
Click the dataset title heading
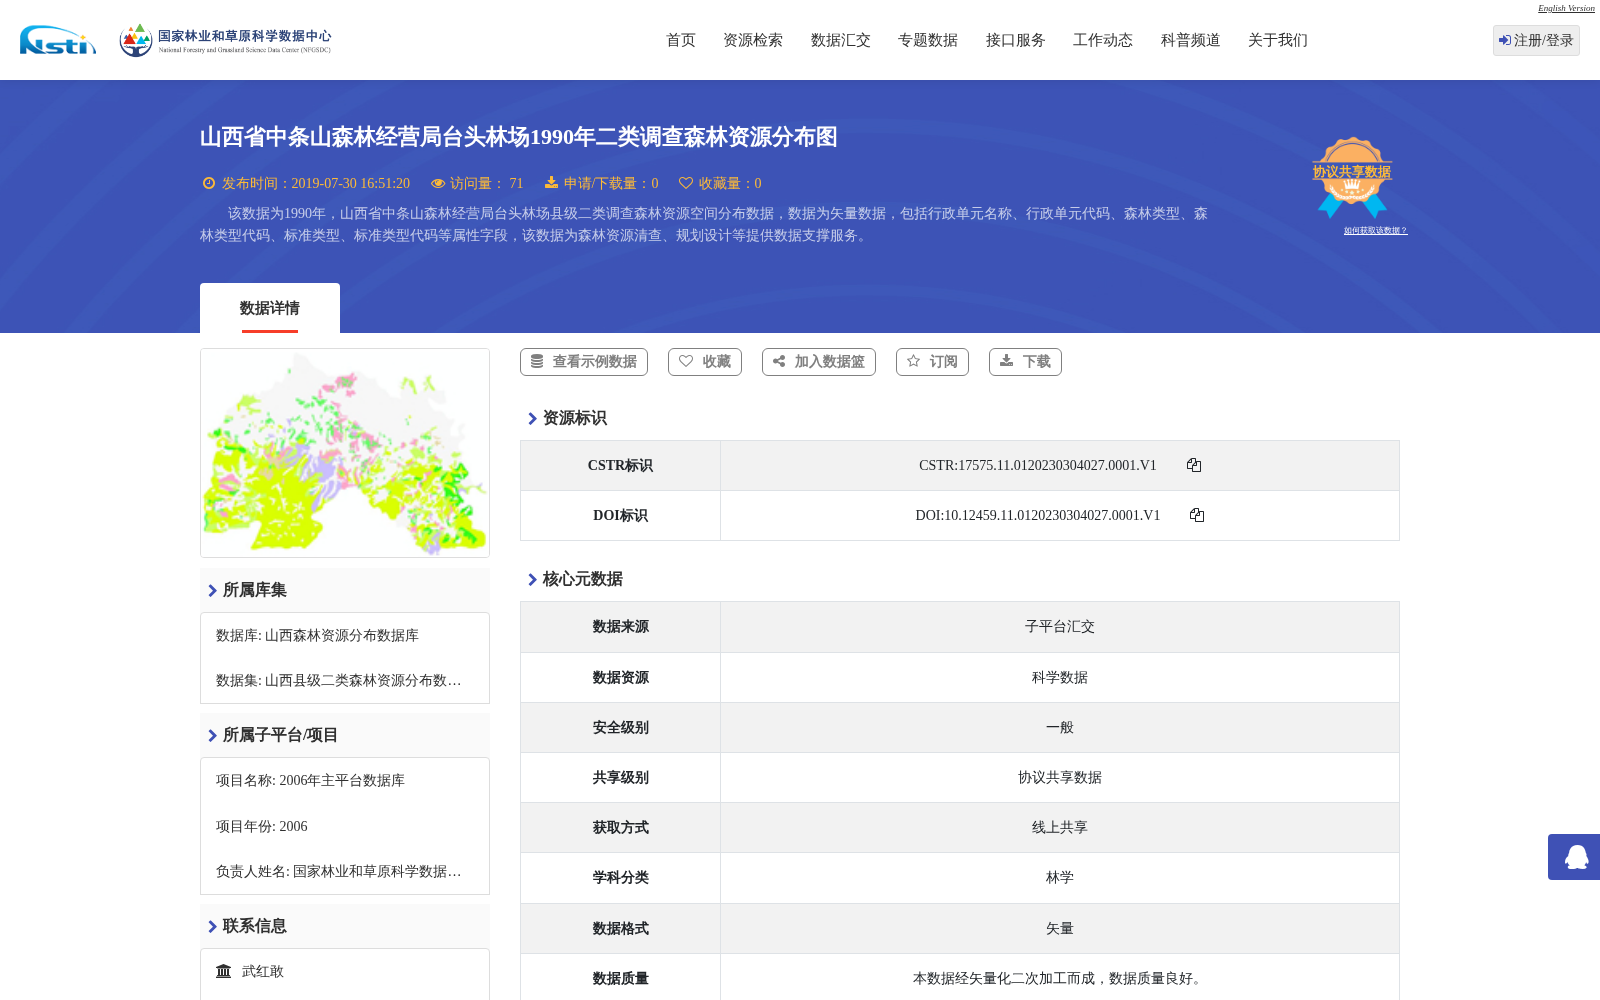pos(519,137)
